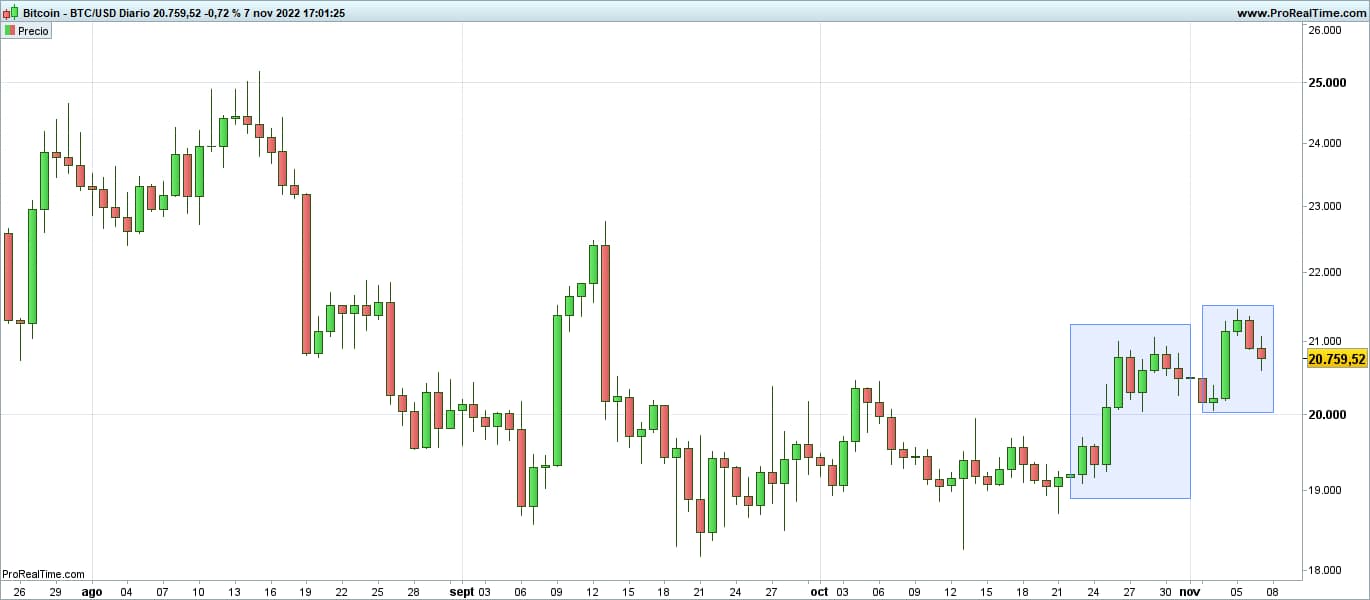Select the tall green candle on September 9
Viewport: 1370px width, 600px height.
point(557,390)
